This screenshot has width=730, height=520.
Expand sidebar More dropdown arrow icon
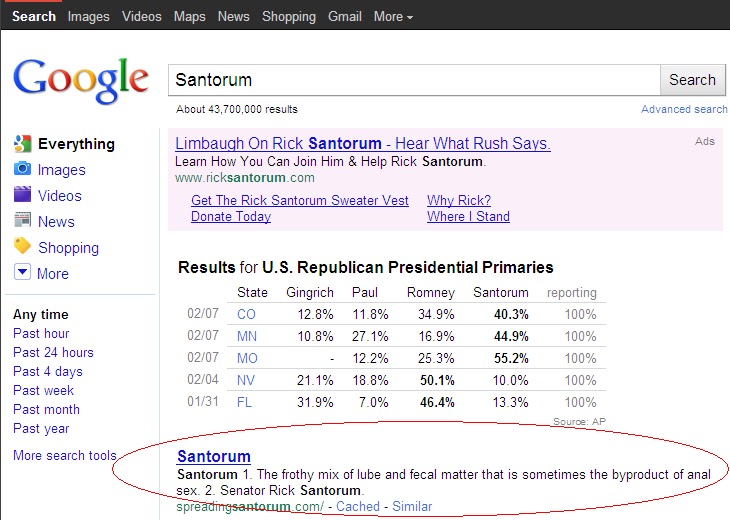pos(22,271)
